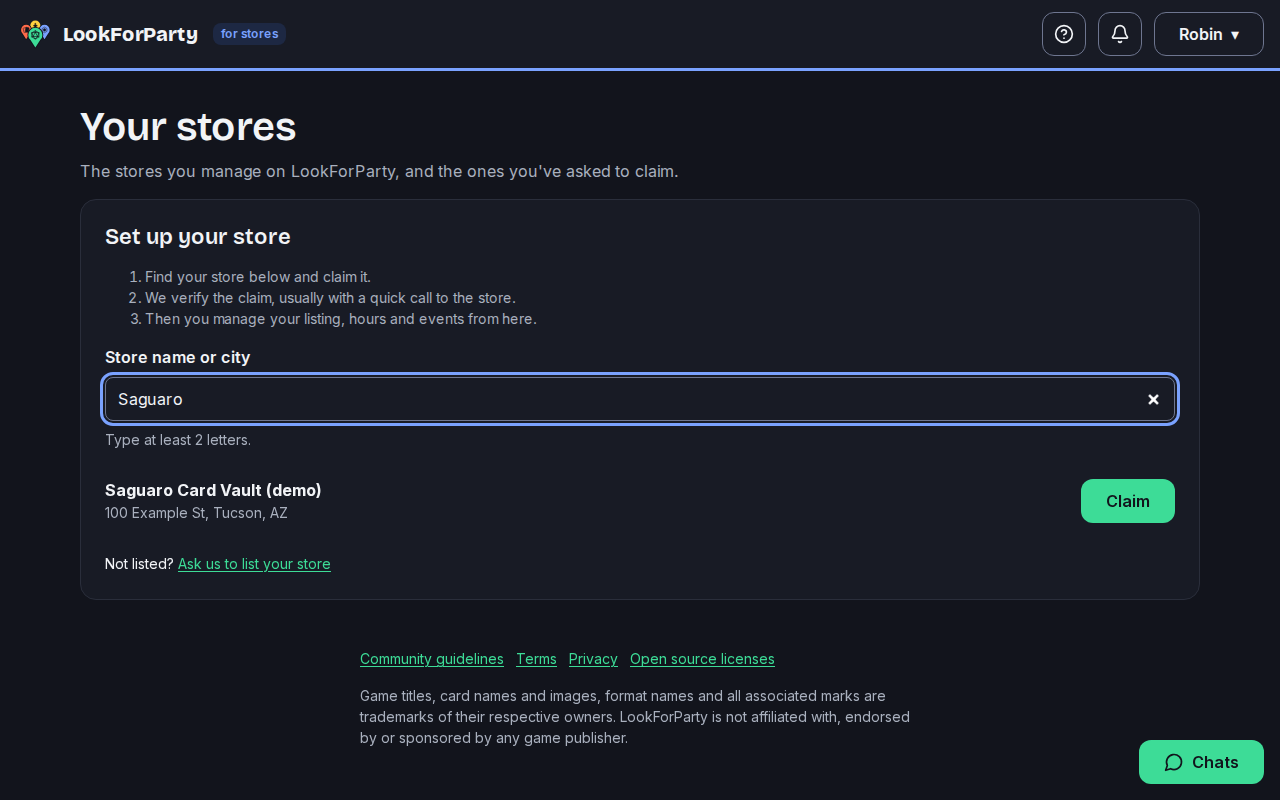Click the '100 Example St, Tucson, AZ' address
1280x800 pixels.
click(196, 513)
